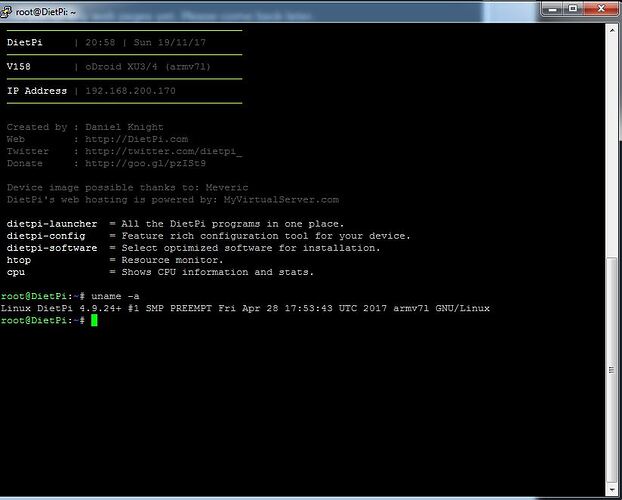Viewport: 622px width, 500px height.
Task: Click the 'root@DietPi: ~' window title
Action: pyautogui.click(x=46, y=12)
